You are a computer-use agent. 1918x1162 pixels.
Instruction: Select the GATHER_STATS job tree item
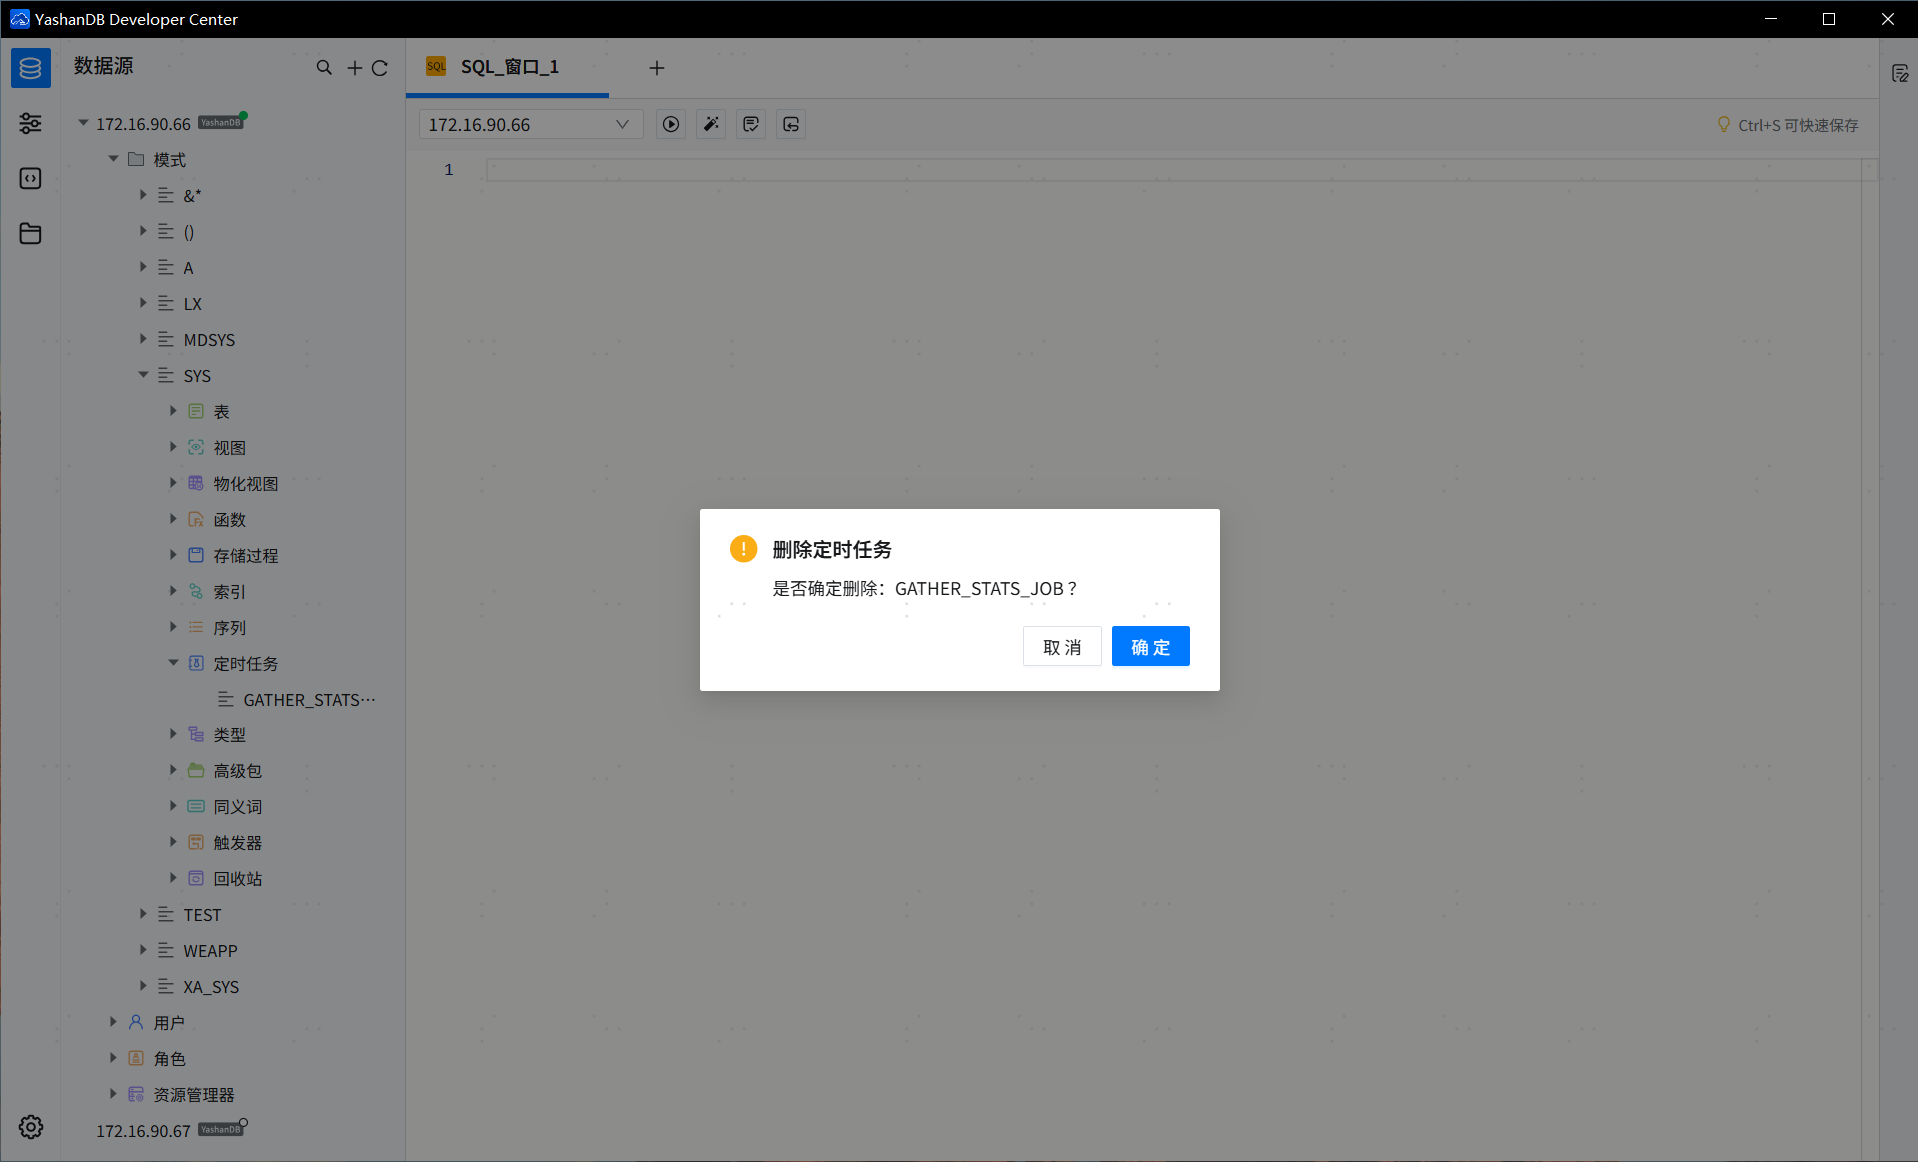click(x=309, y=700)
